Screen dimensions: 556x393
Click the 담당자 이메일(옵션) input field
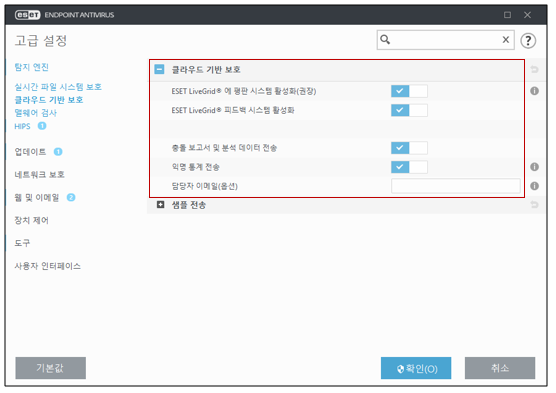456,186
